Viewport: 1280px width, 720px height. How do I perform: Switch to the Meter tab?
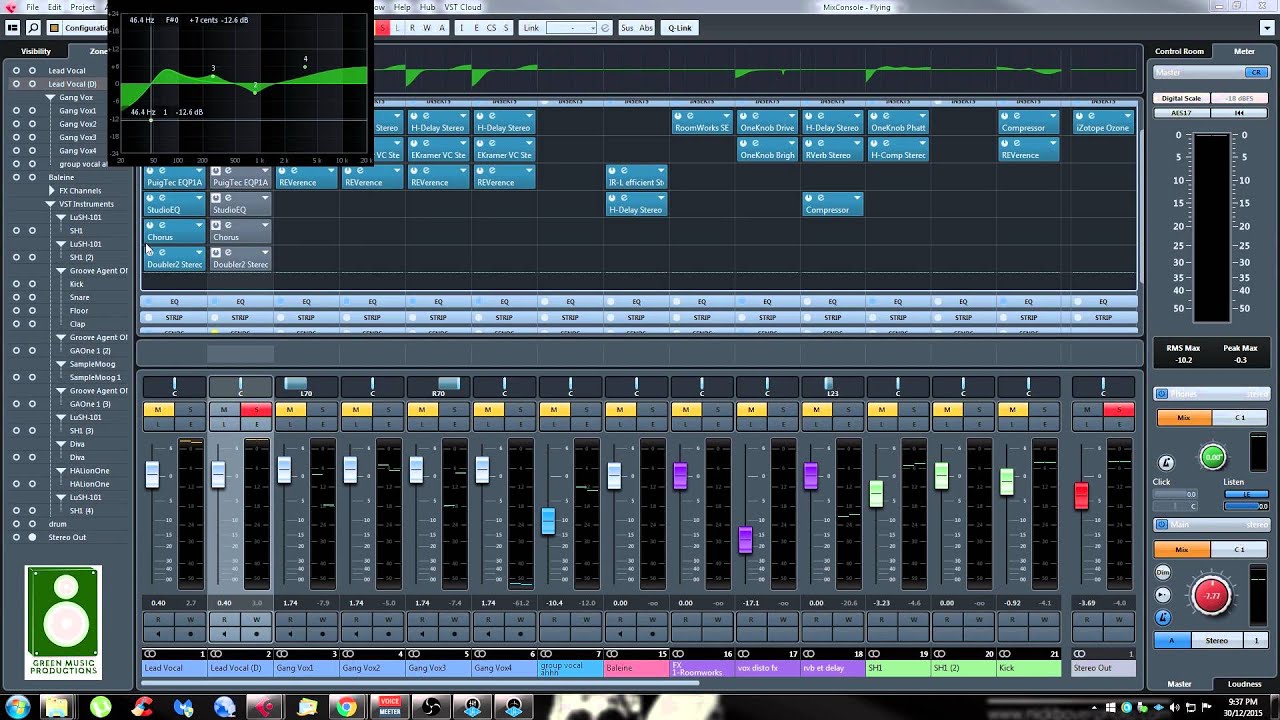click(1244, 51)
